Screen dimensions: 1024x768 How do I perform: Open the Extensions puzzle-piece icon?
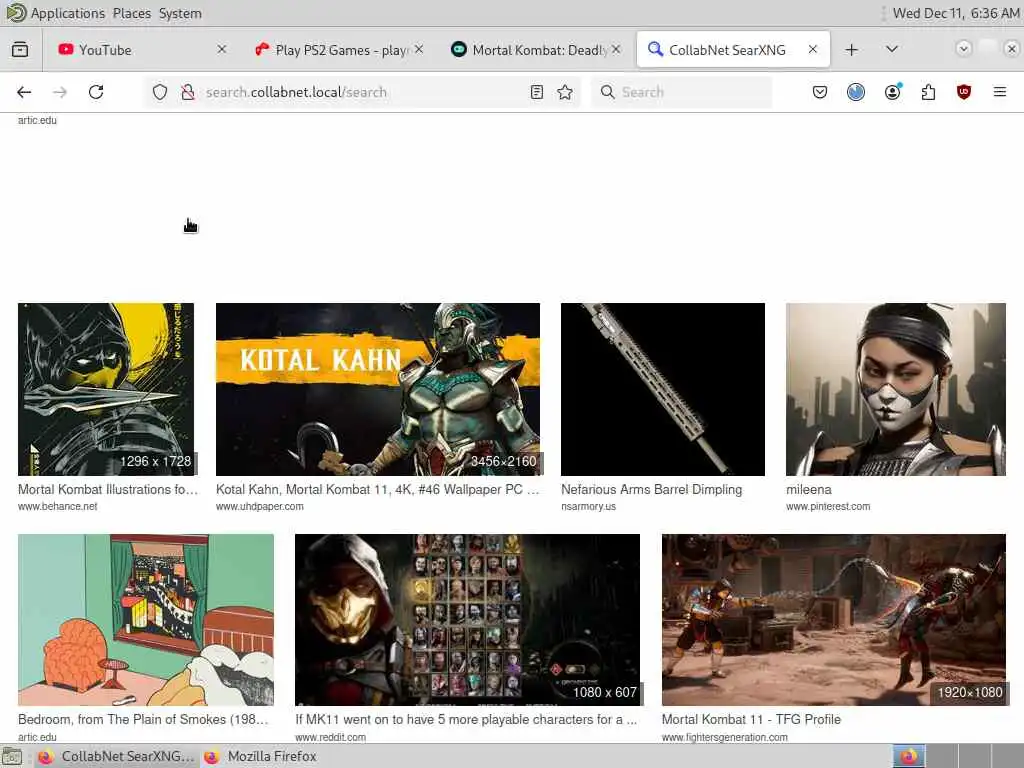[x=928, y=92]
